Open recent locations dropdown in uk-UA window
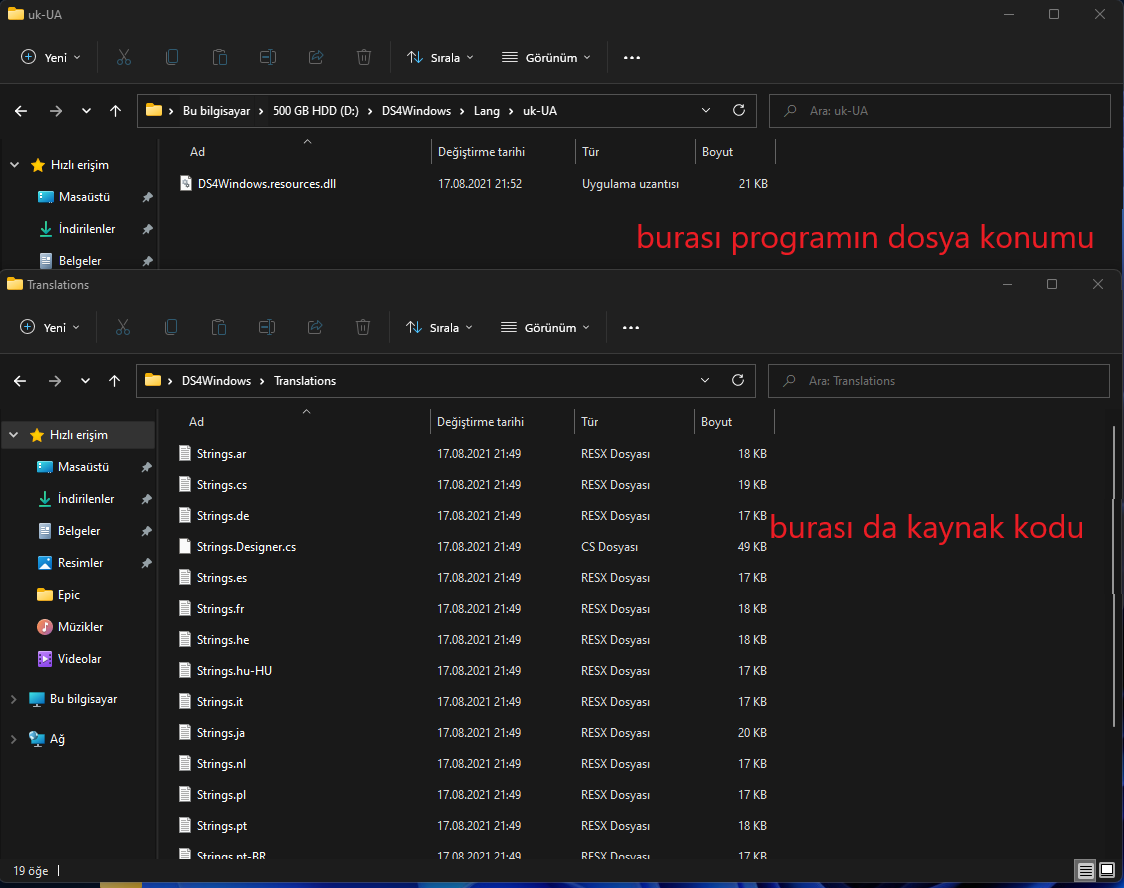 pyautogui.click(x=87, y=111)
